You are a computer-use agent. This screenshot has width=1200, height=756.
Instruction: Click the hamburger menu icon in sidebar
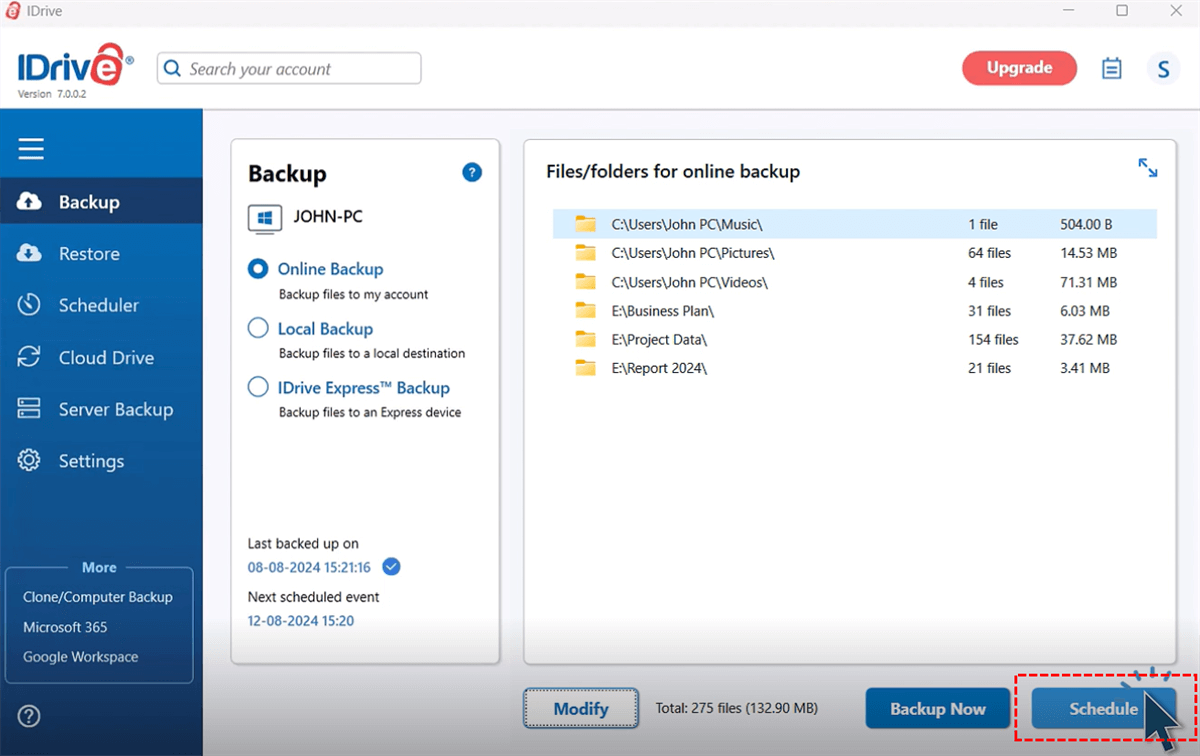pyautogui.click(x=31, y=149)
